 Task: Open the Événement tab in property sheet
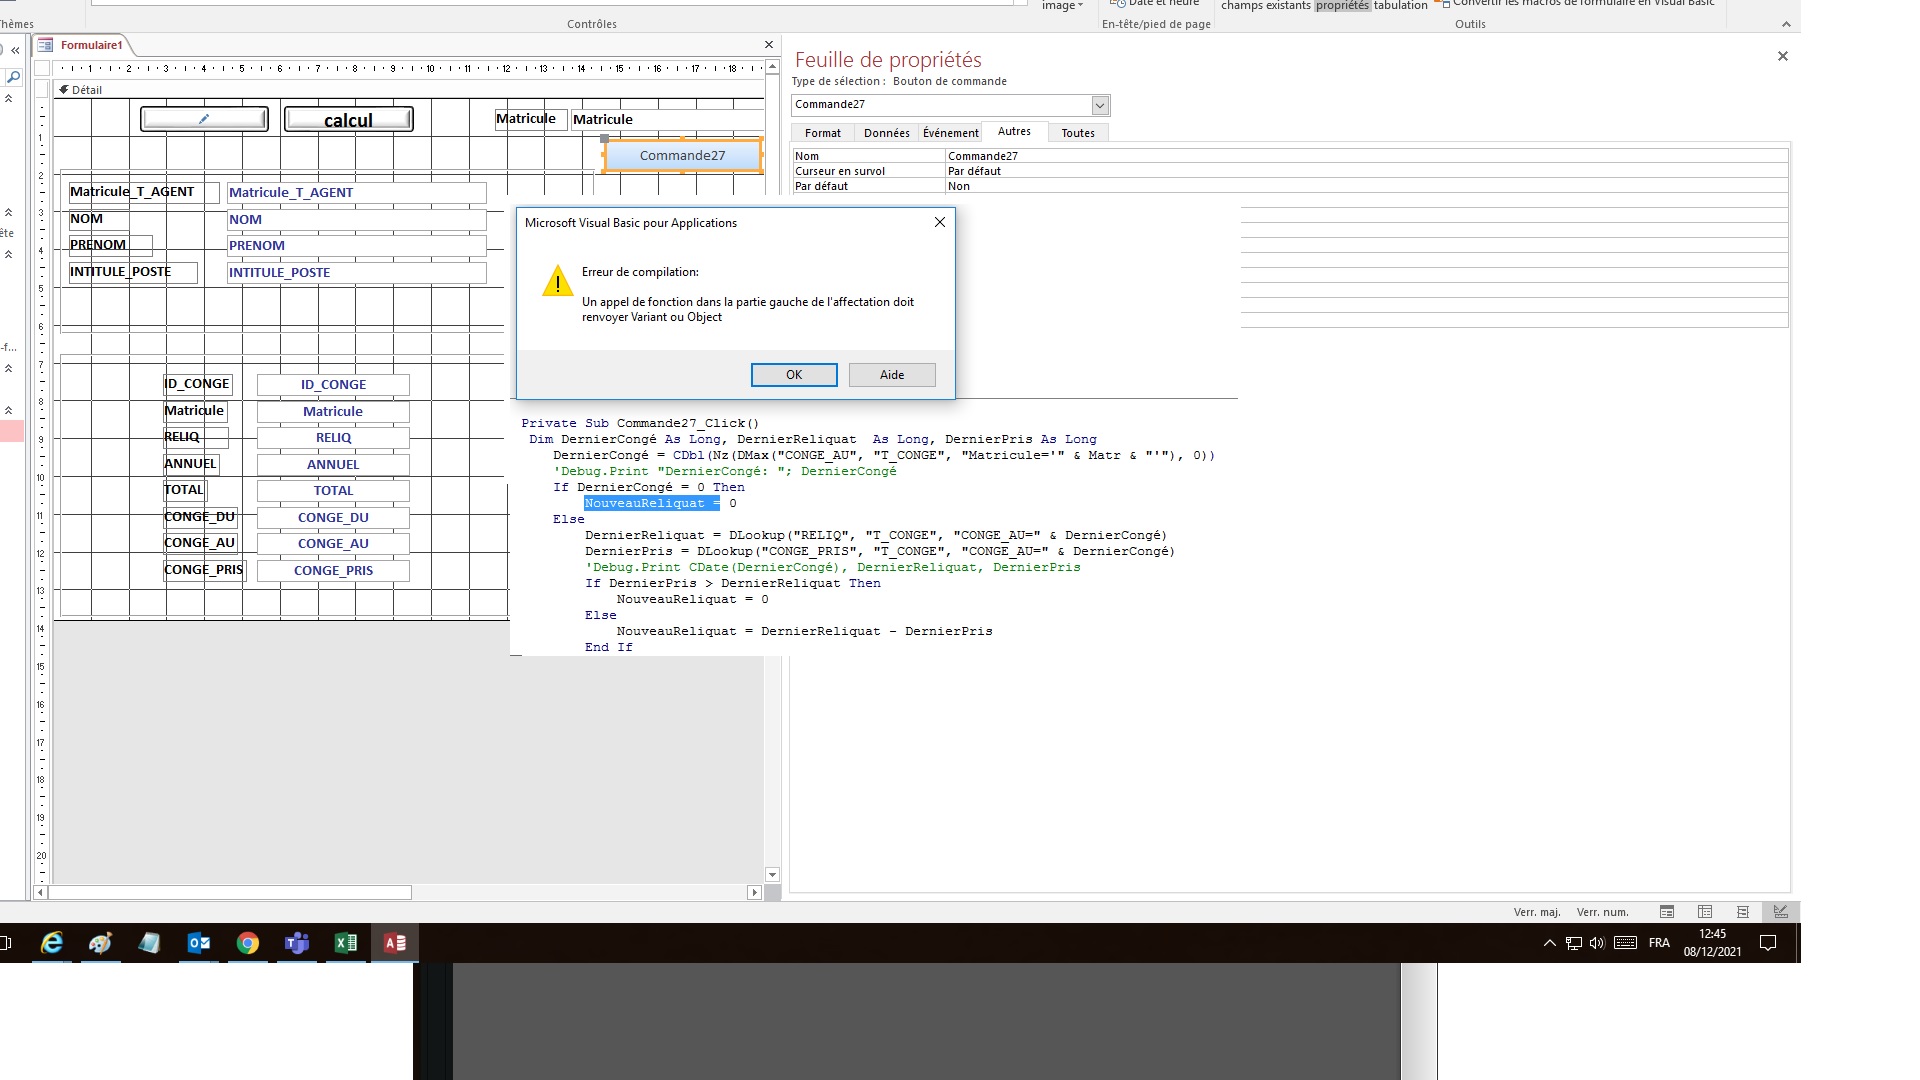tap(951, 133)
